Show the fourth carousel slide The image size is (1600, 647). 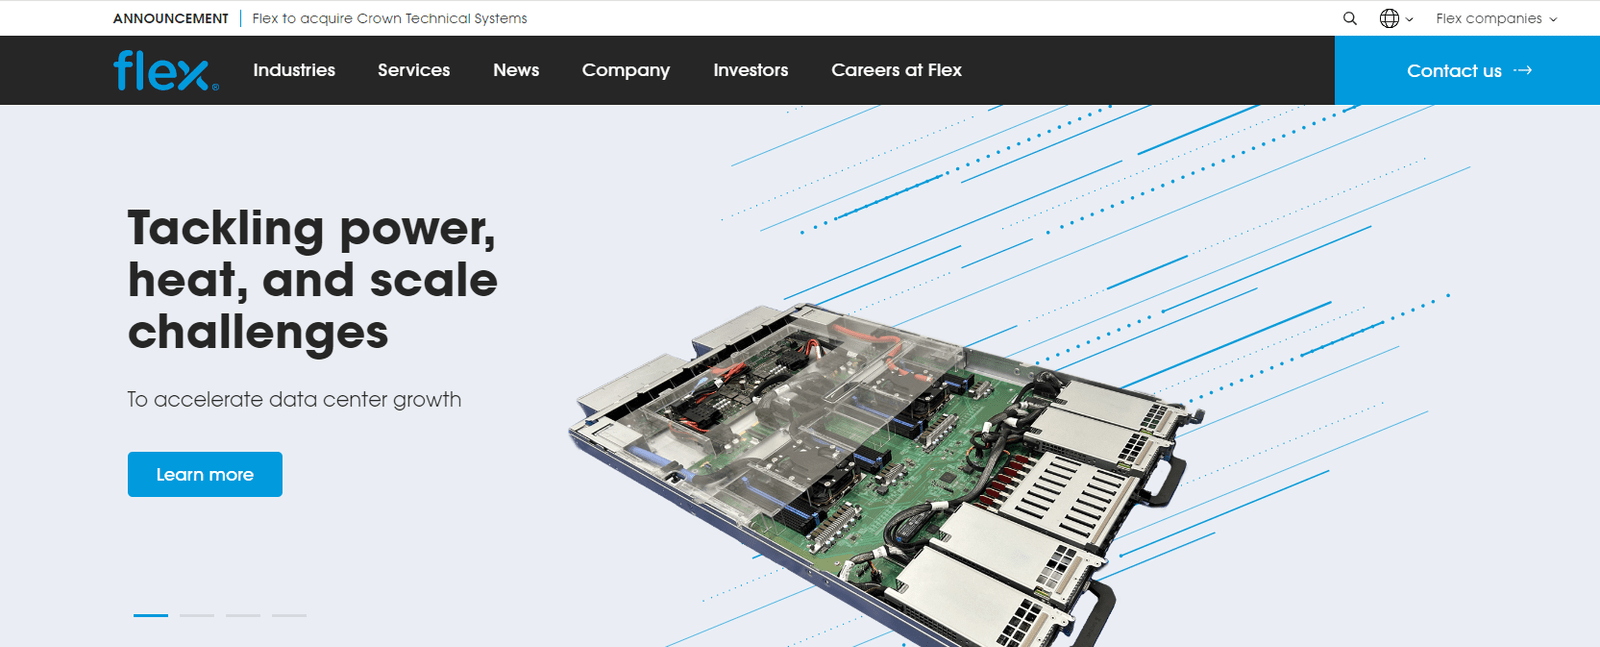(x=289, y=615)
